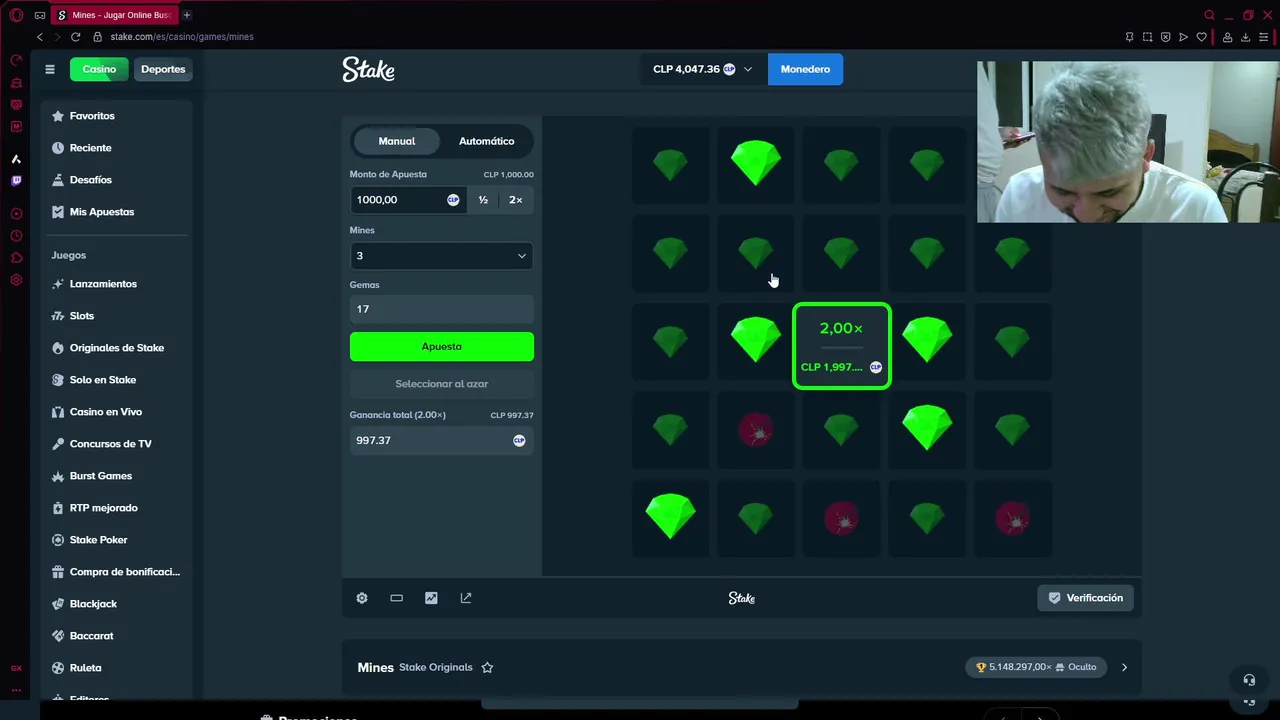Open Originales de Stake
1280x720 pixels.
point(116,348)
